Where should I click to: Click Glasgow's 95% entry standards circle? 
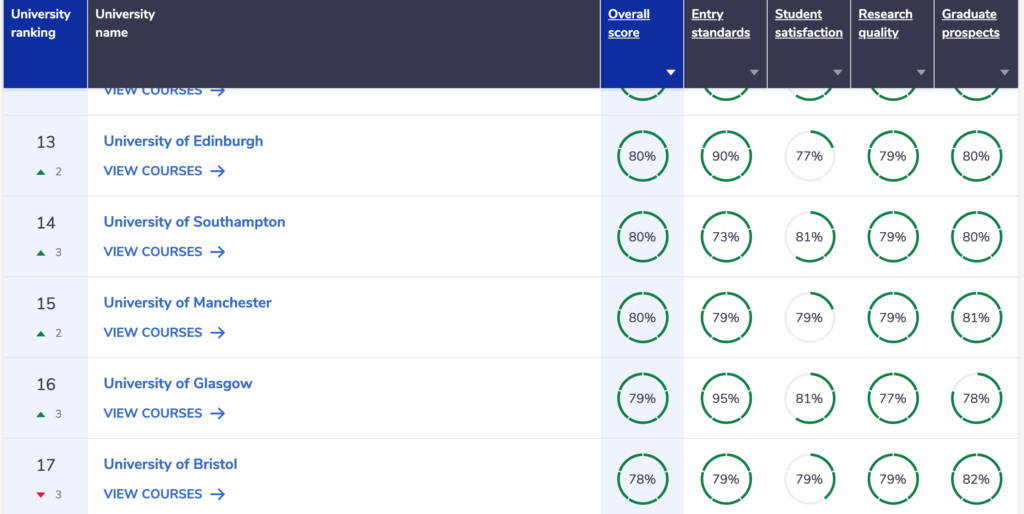(x=726, y=398)
